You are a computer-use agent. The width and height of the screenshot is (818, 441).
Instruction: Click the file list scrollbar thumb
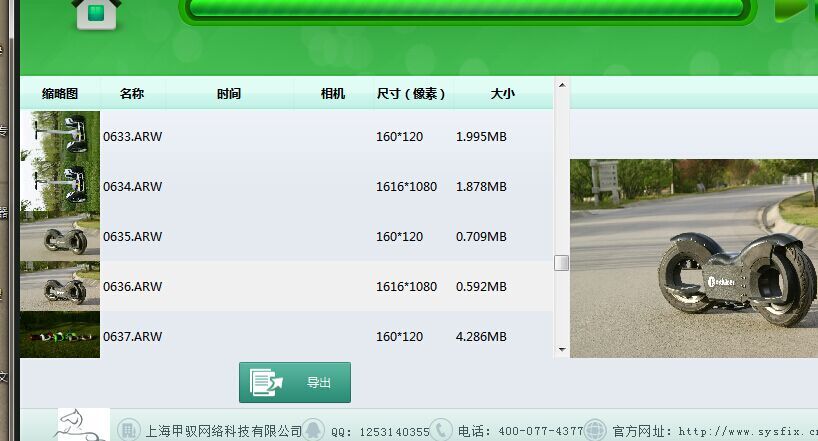561,263
